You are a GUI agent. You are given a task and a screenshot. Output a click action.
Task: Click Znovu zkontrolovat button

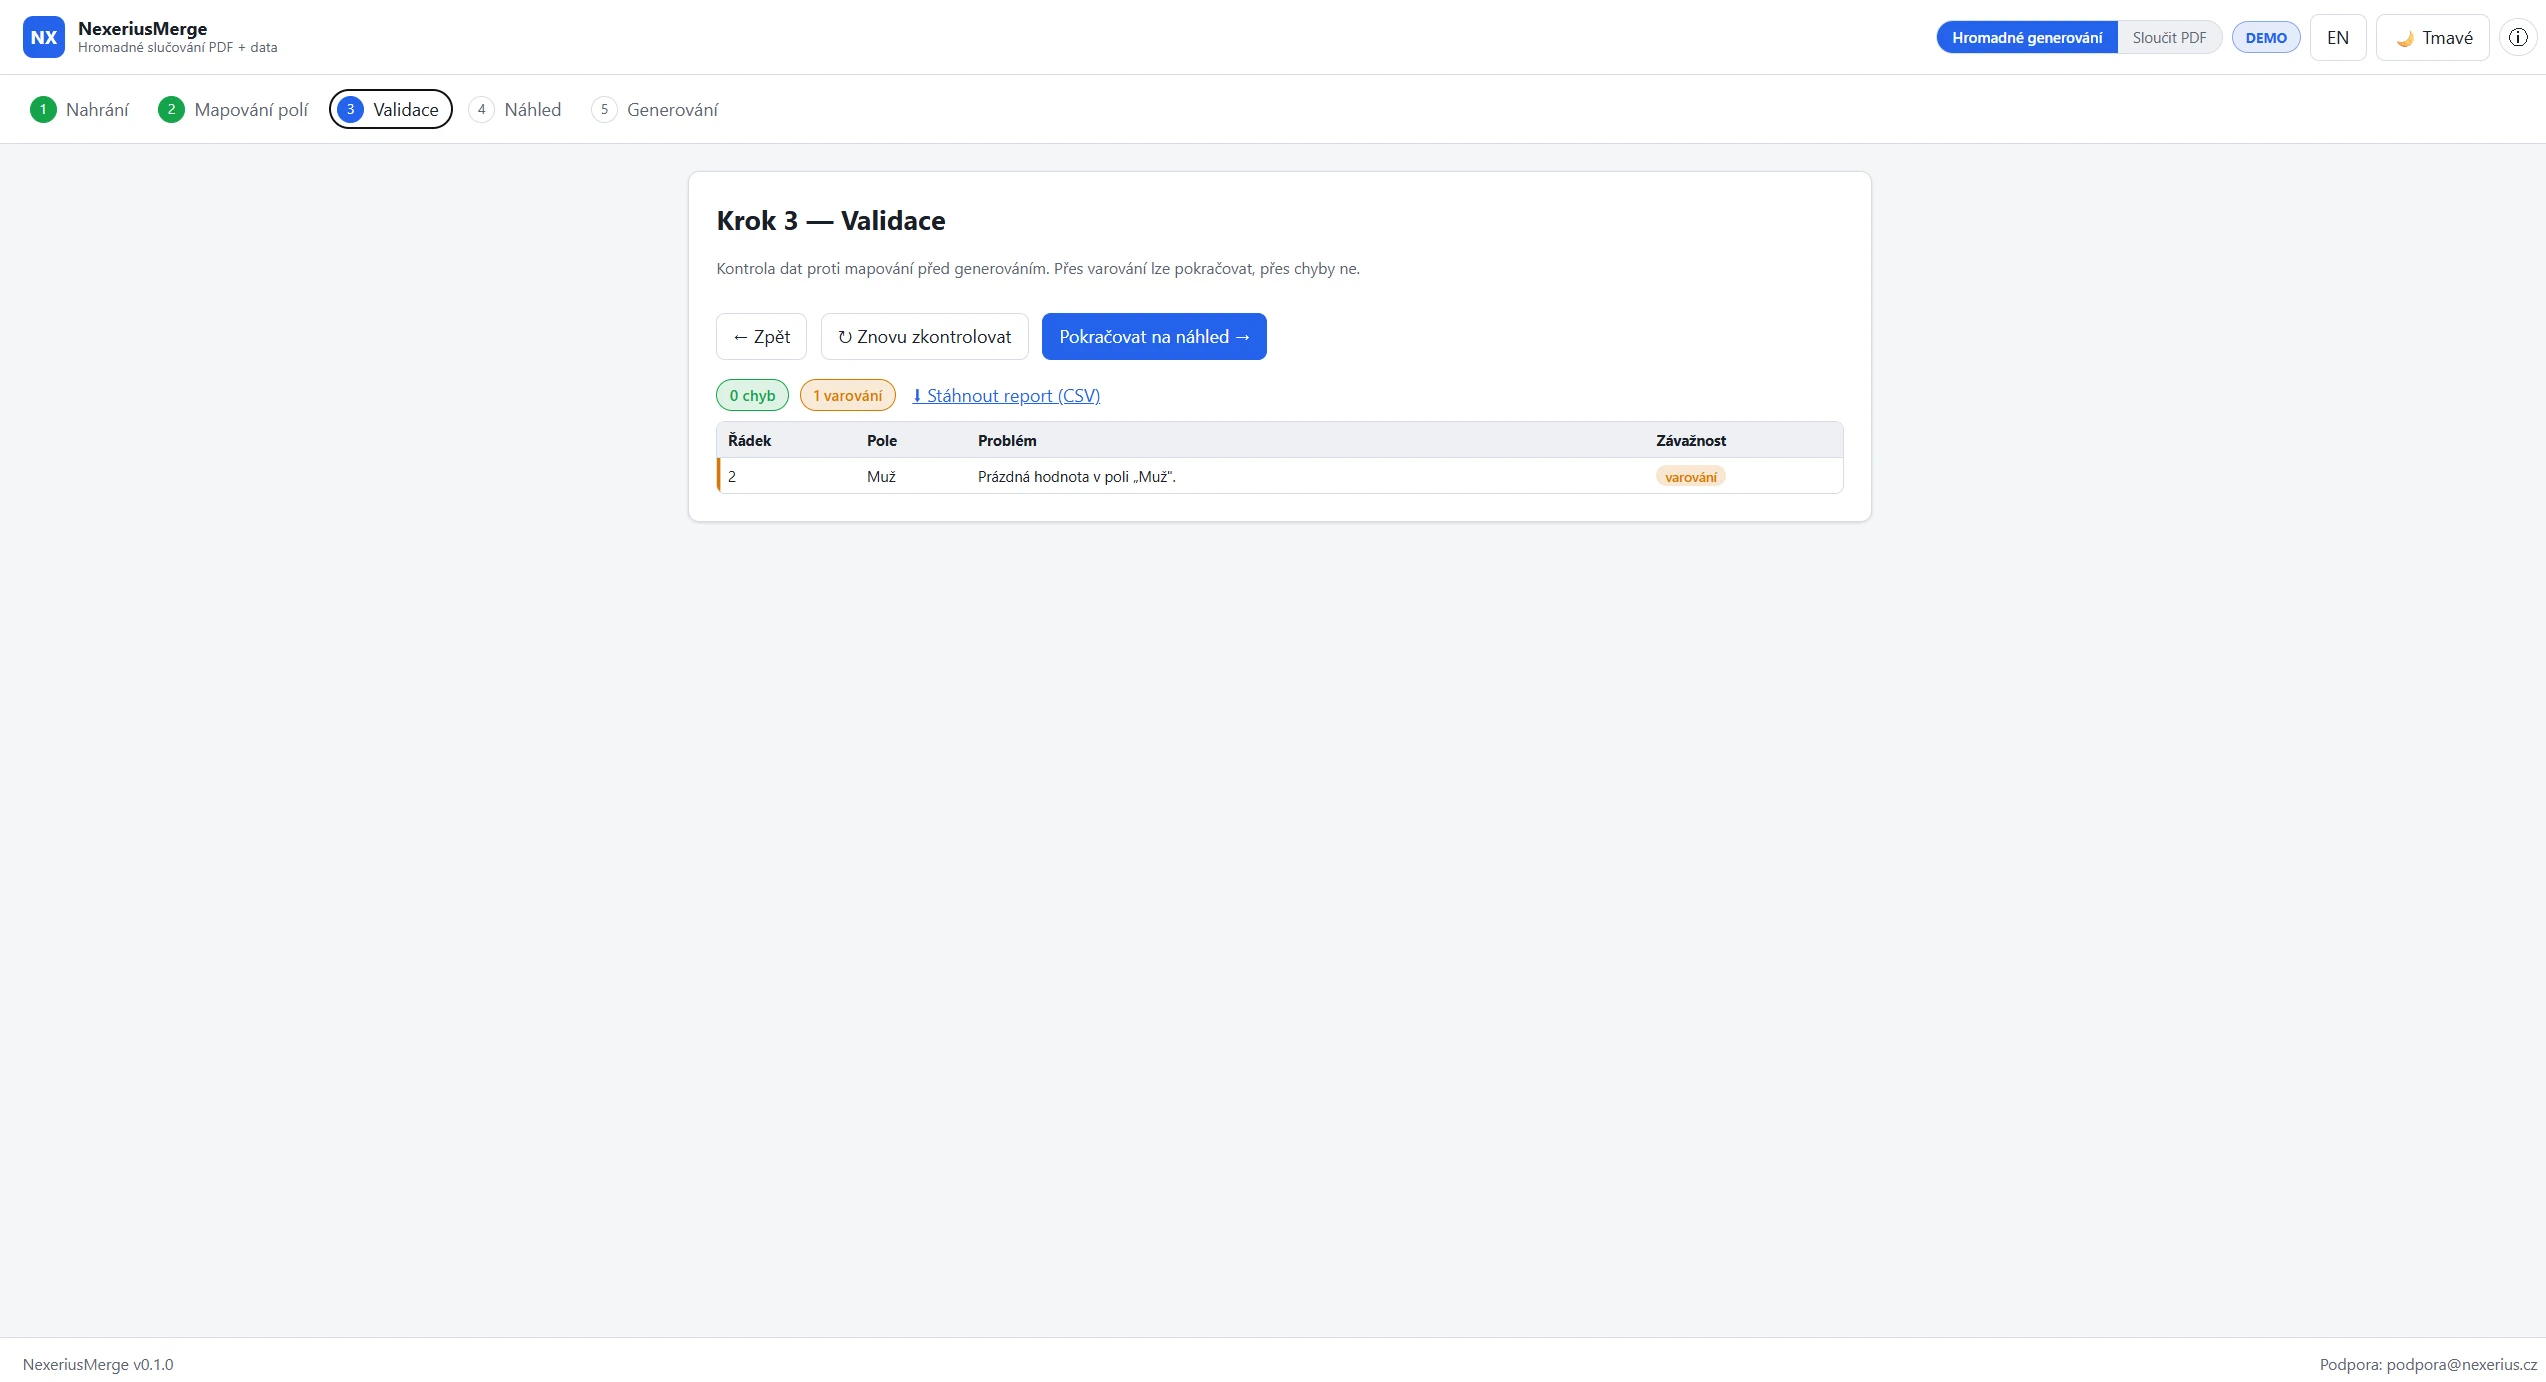[x=924, y=336]
